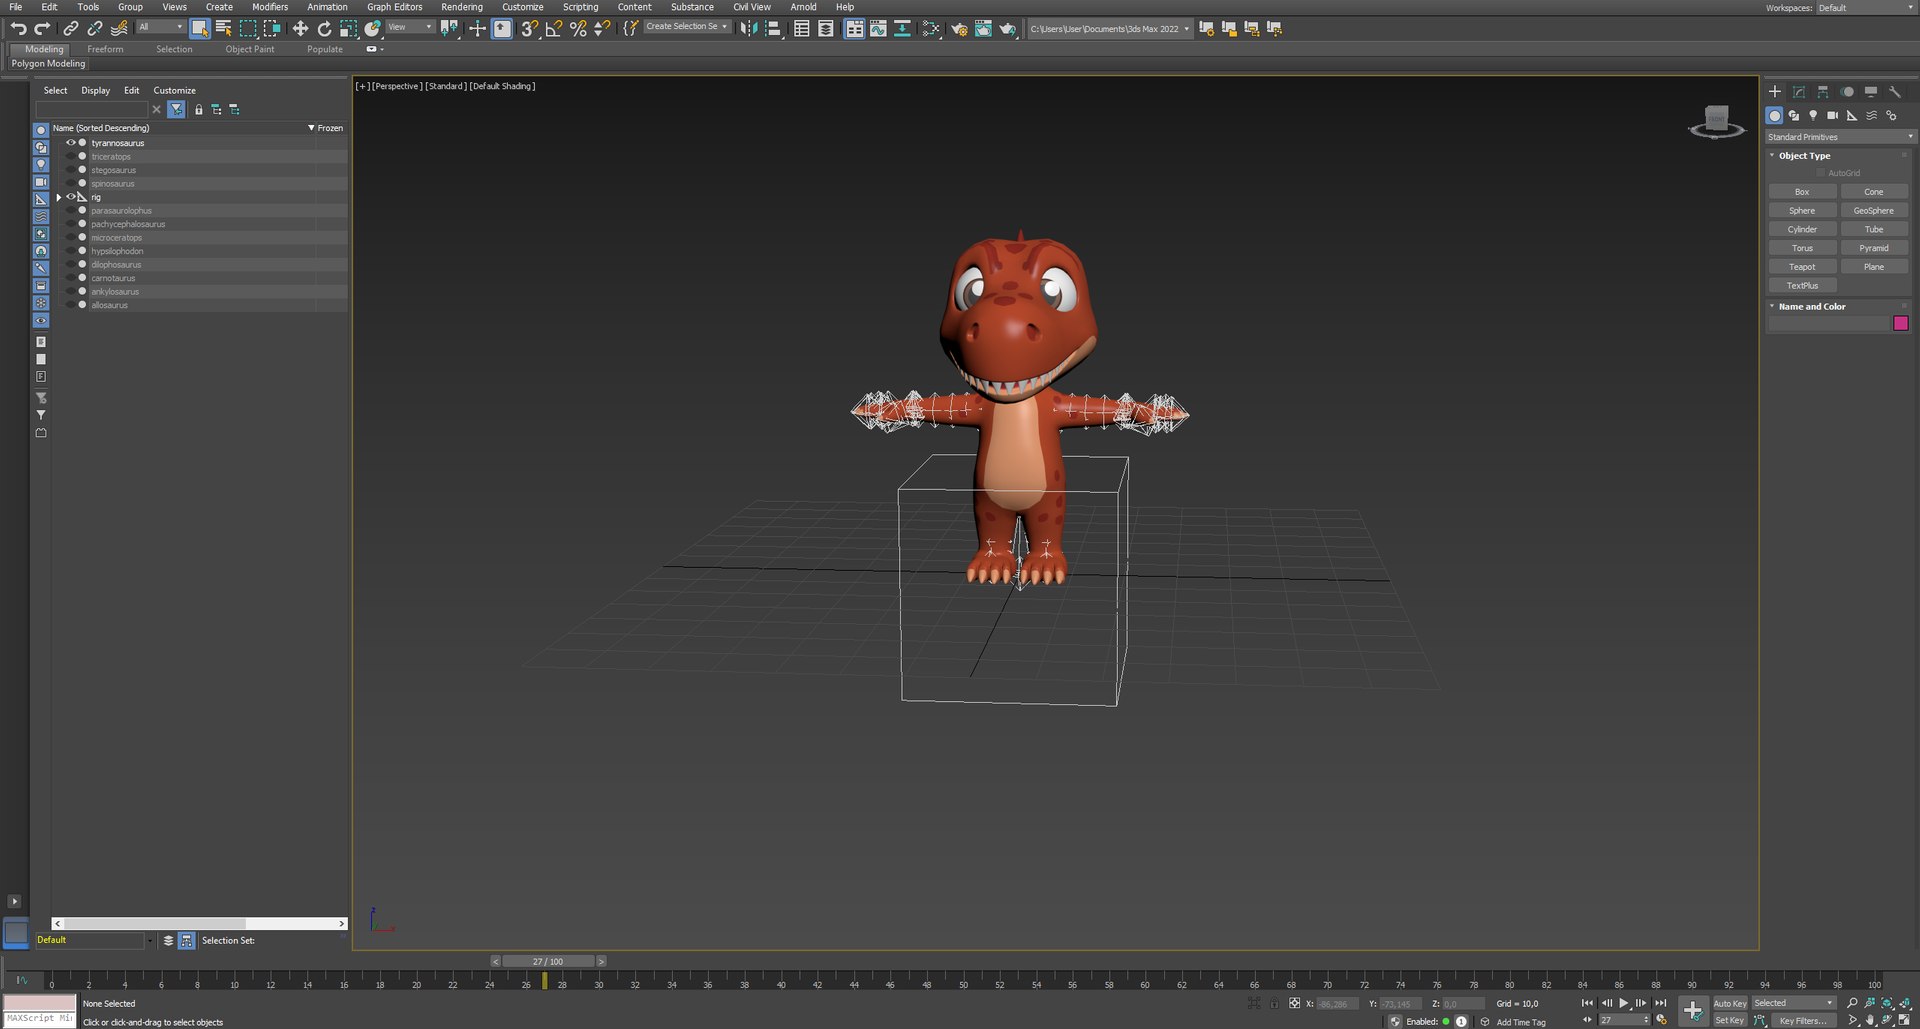Click Zoom Extents Selected icon

click(1887, 1003)
